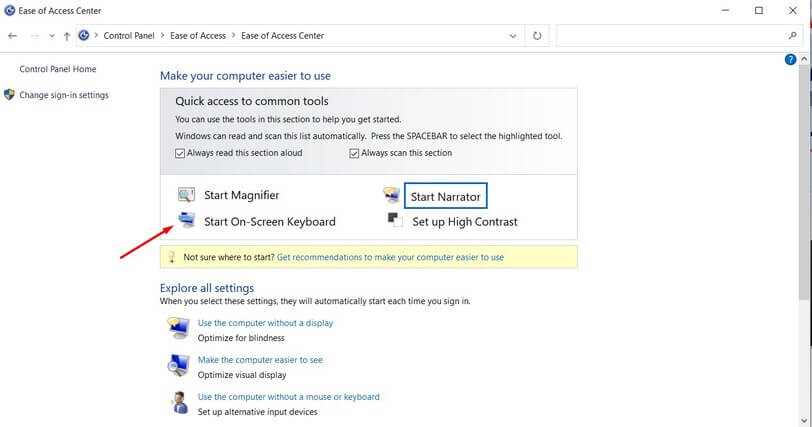
Task: Click the Ease of Access icon in the address bar
Action: [84, 36]
